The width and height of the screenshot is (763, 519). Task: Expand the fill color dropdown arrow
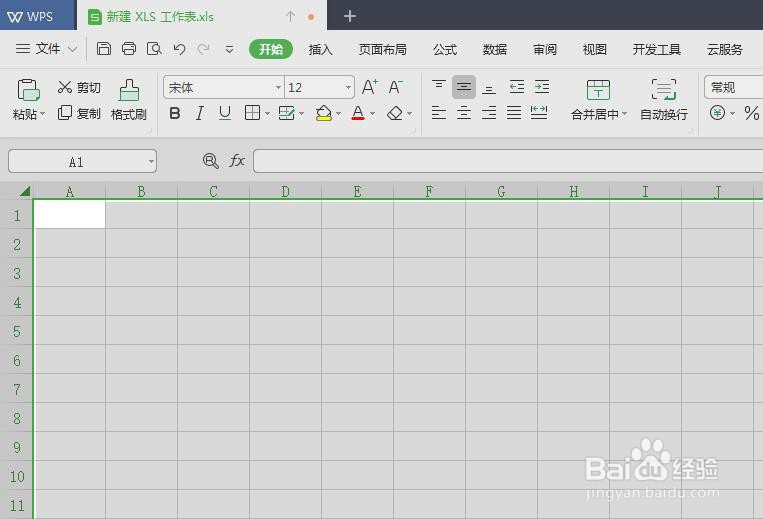pyautogui.click(x=338, y=113)
